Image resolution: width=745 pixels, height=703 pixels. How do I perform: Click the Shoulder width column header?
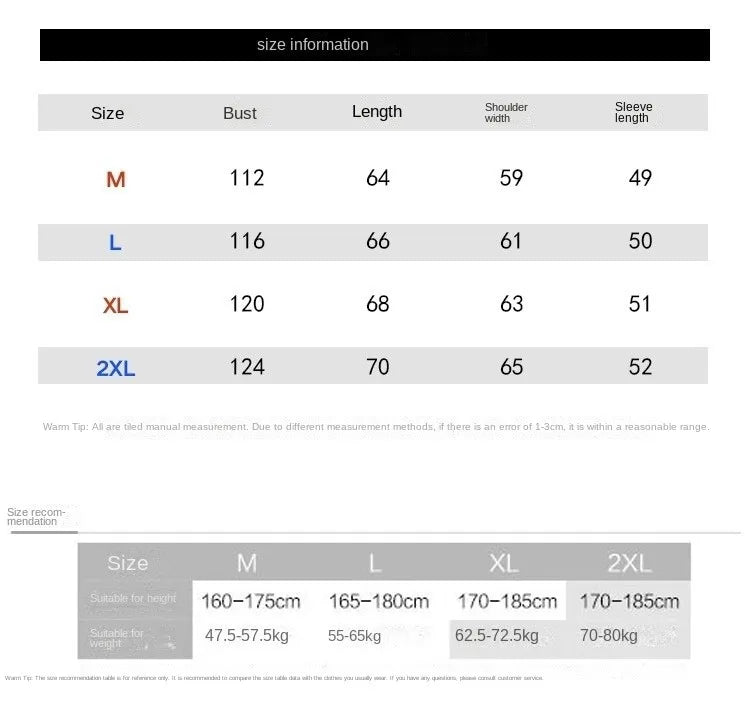506,113
